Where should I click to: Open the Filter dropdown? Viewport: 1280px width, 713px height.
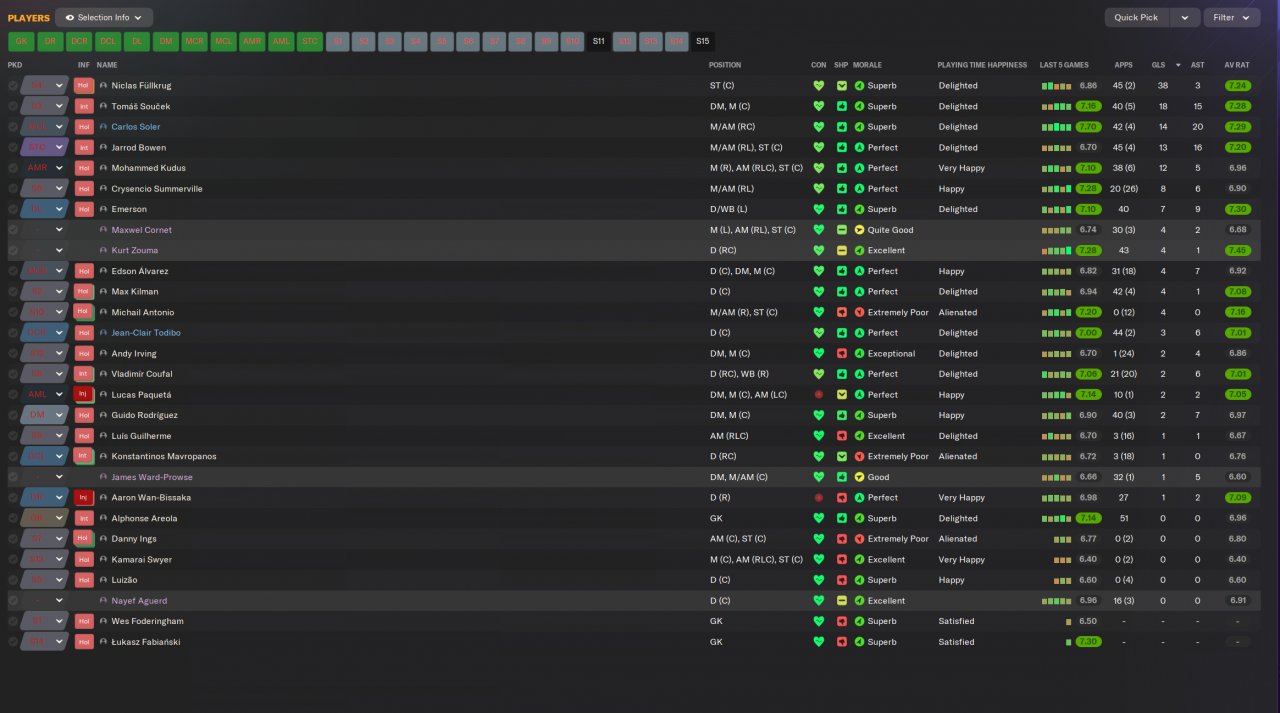[x=1231, y=17]
